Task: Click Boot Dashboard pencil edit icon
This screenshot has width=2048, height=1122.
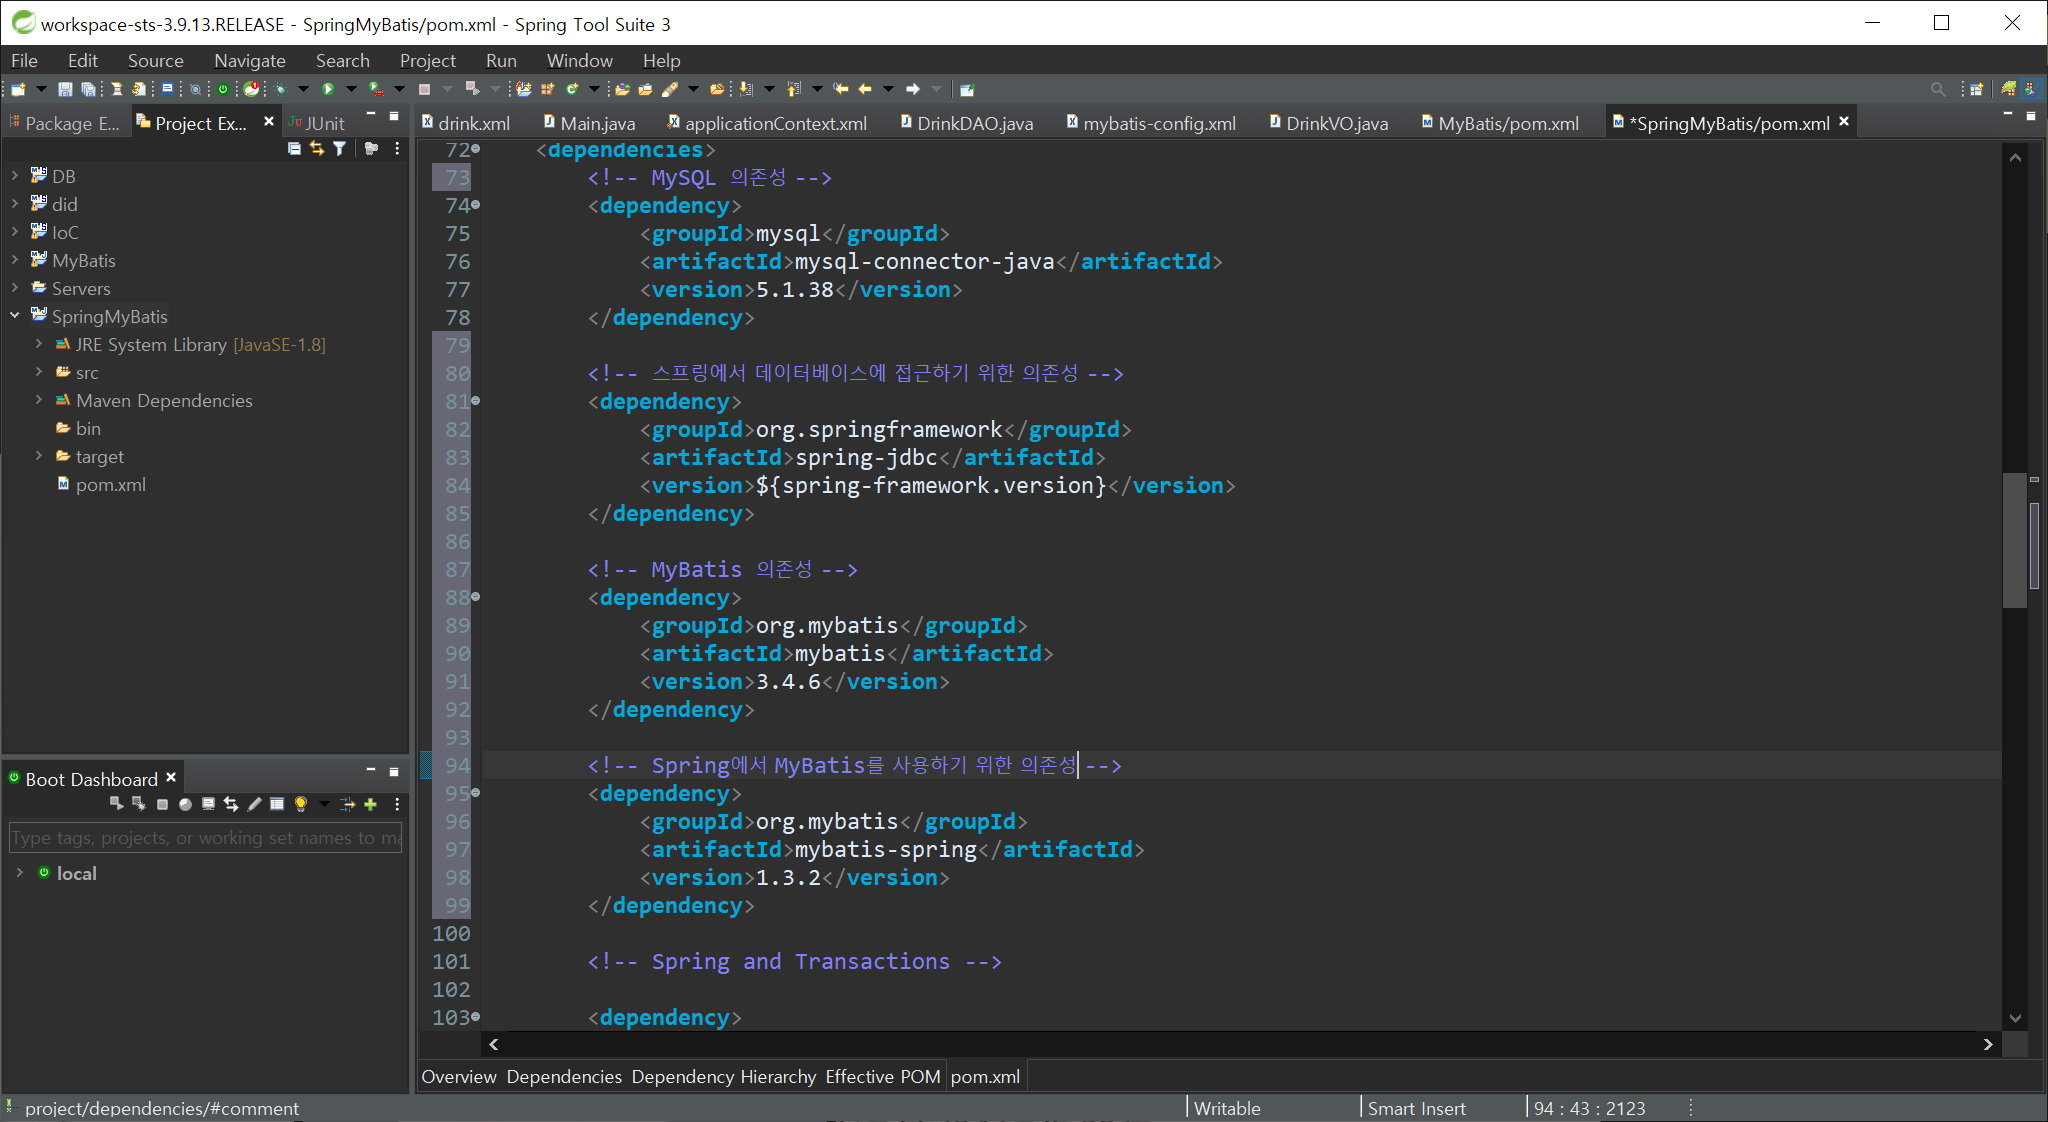Action: 254,804
